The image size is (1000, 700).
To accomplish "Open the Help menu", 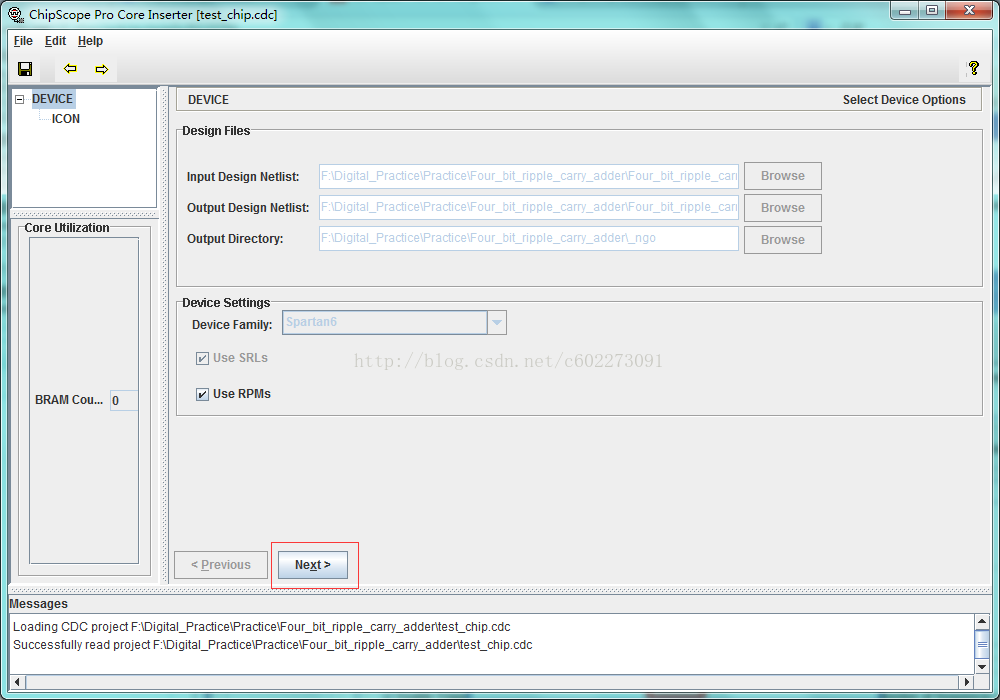I will pyautogui.click(x=91, y=41).
